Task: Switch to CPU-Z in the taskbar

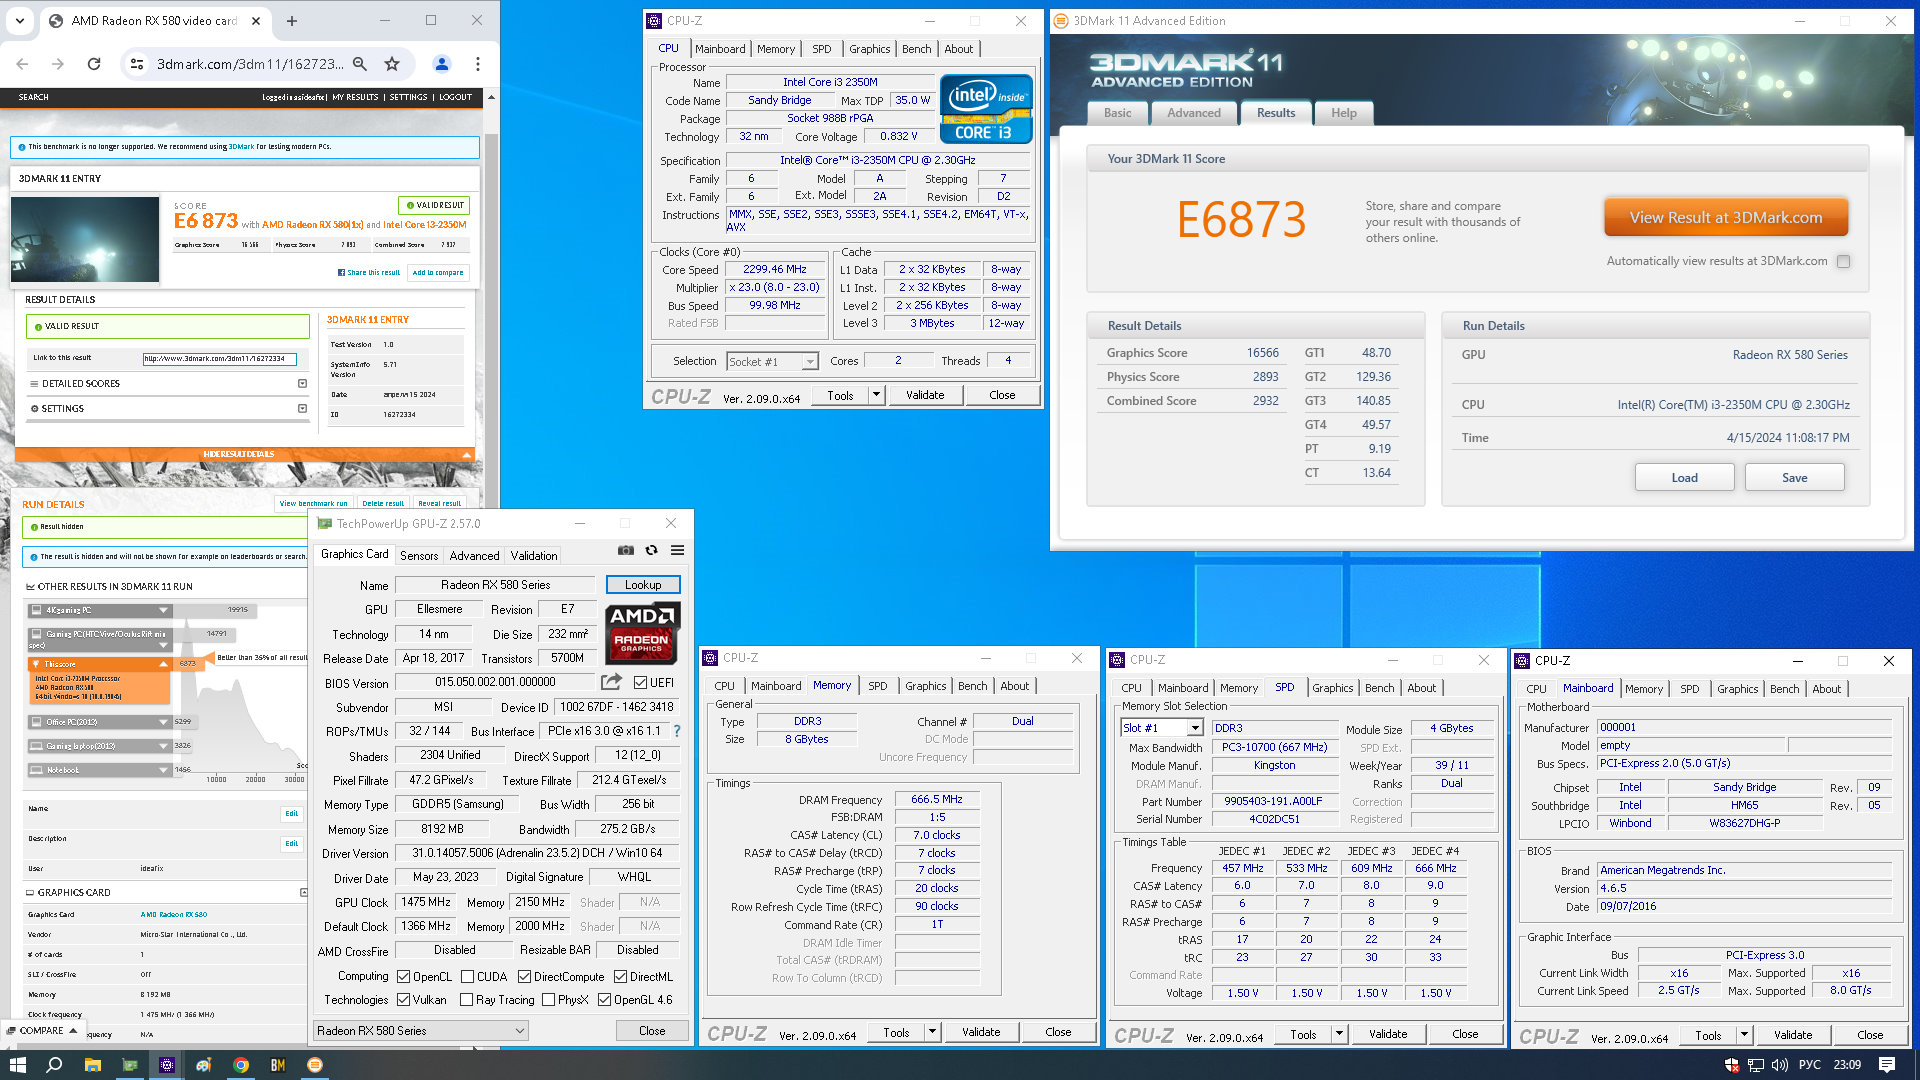Action: 167,1065
